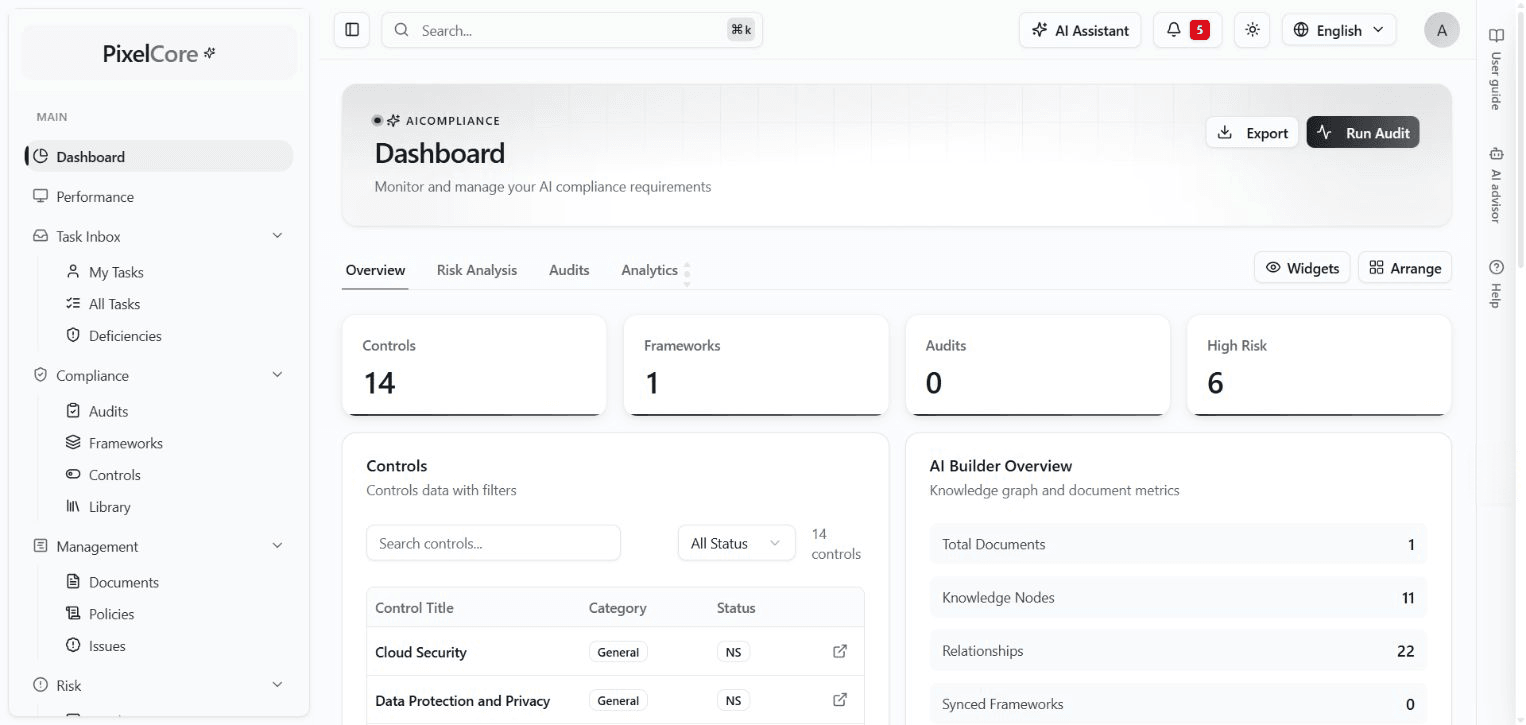Click the Export button

click(x=1252, y=133)
